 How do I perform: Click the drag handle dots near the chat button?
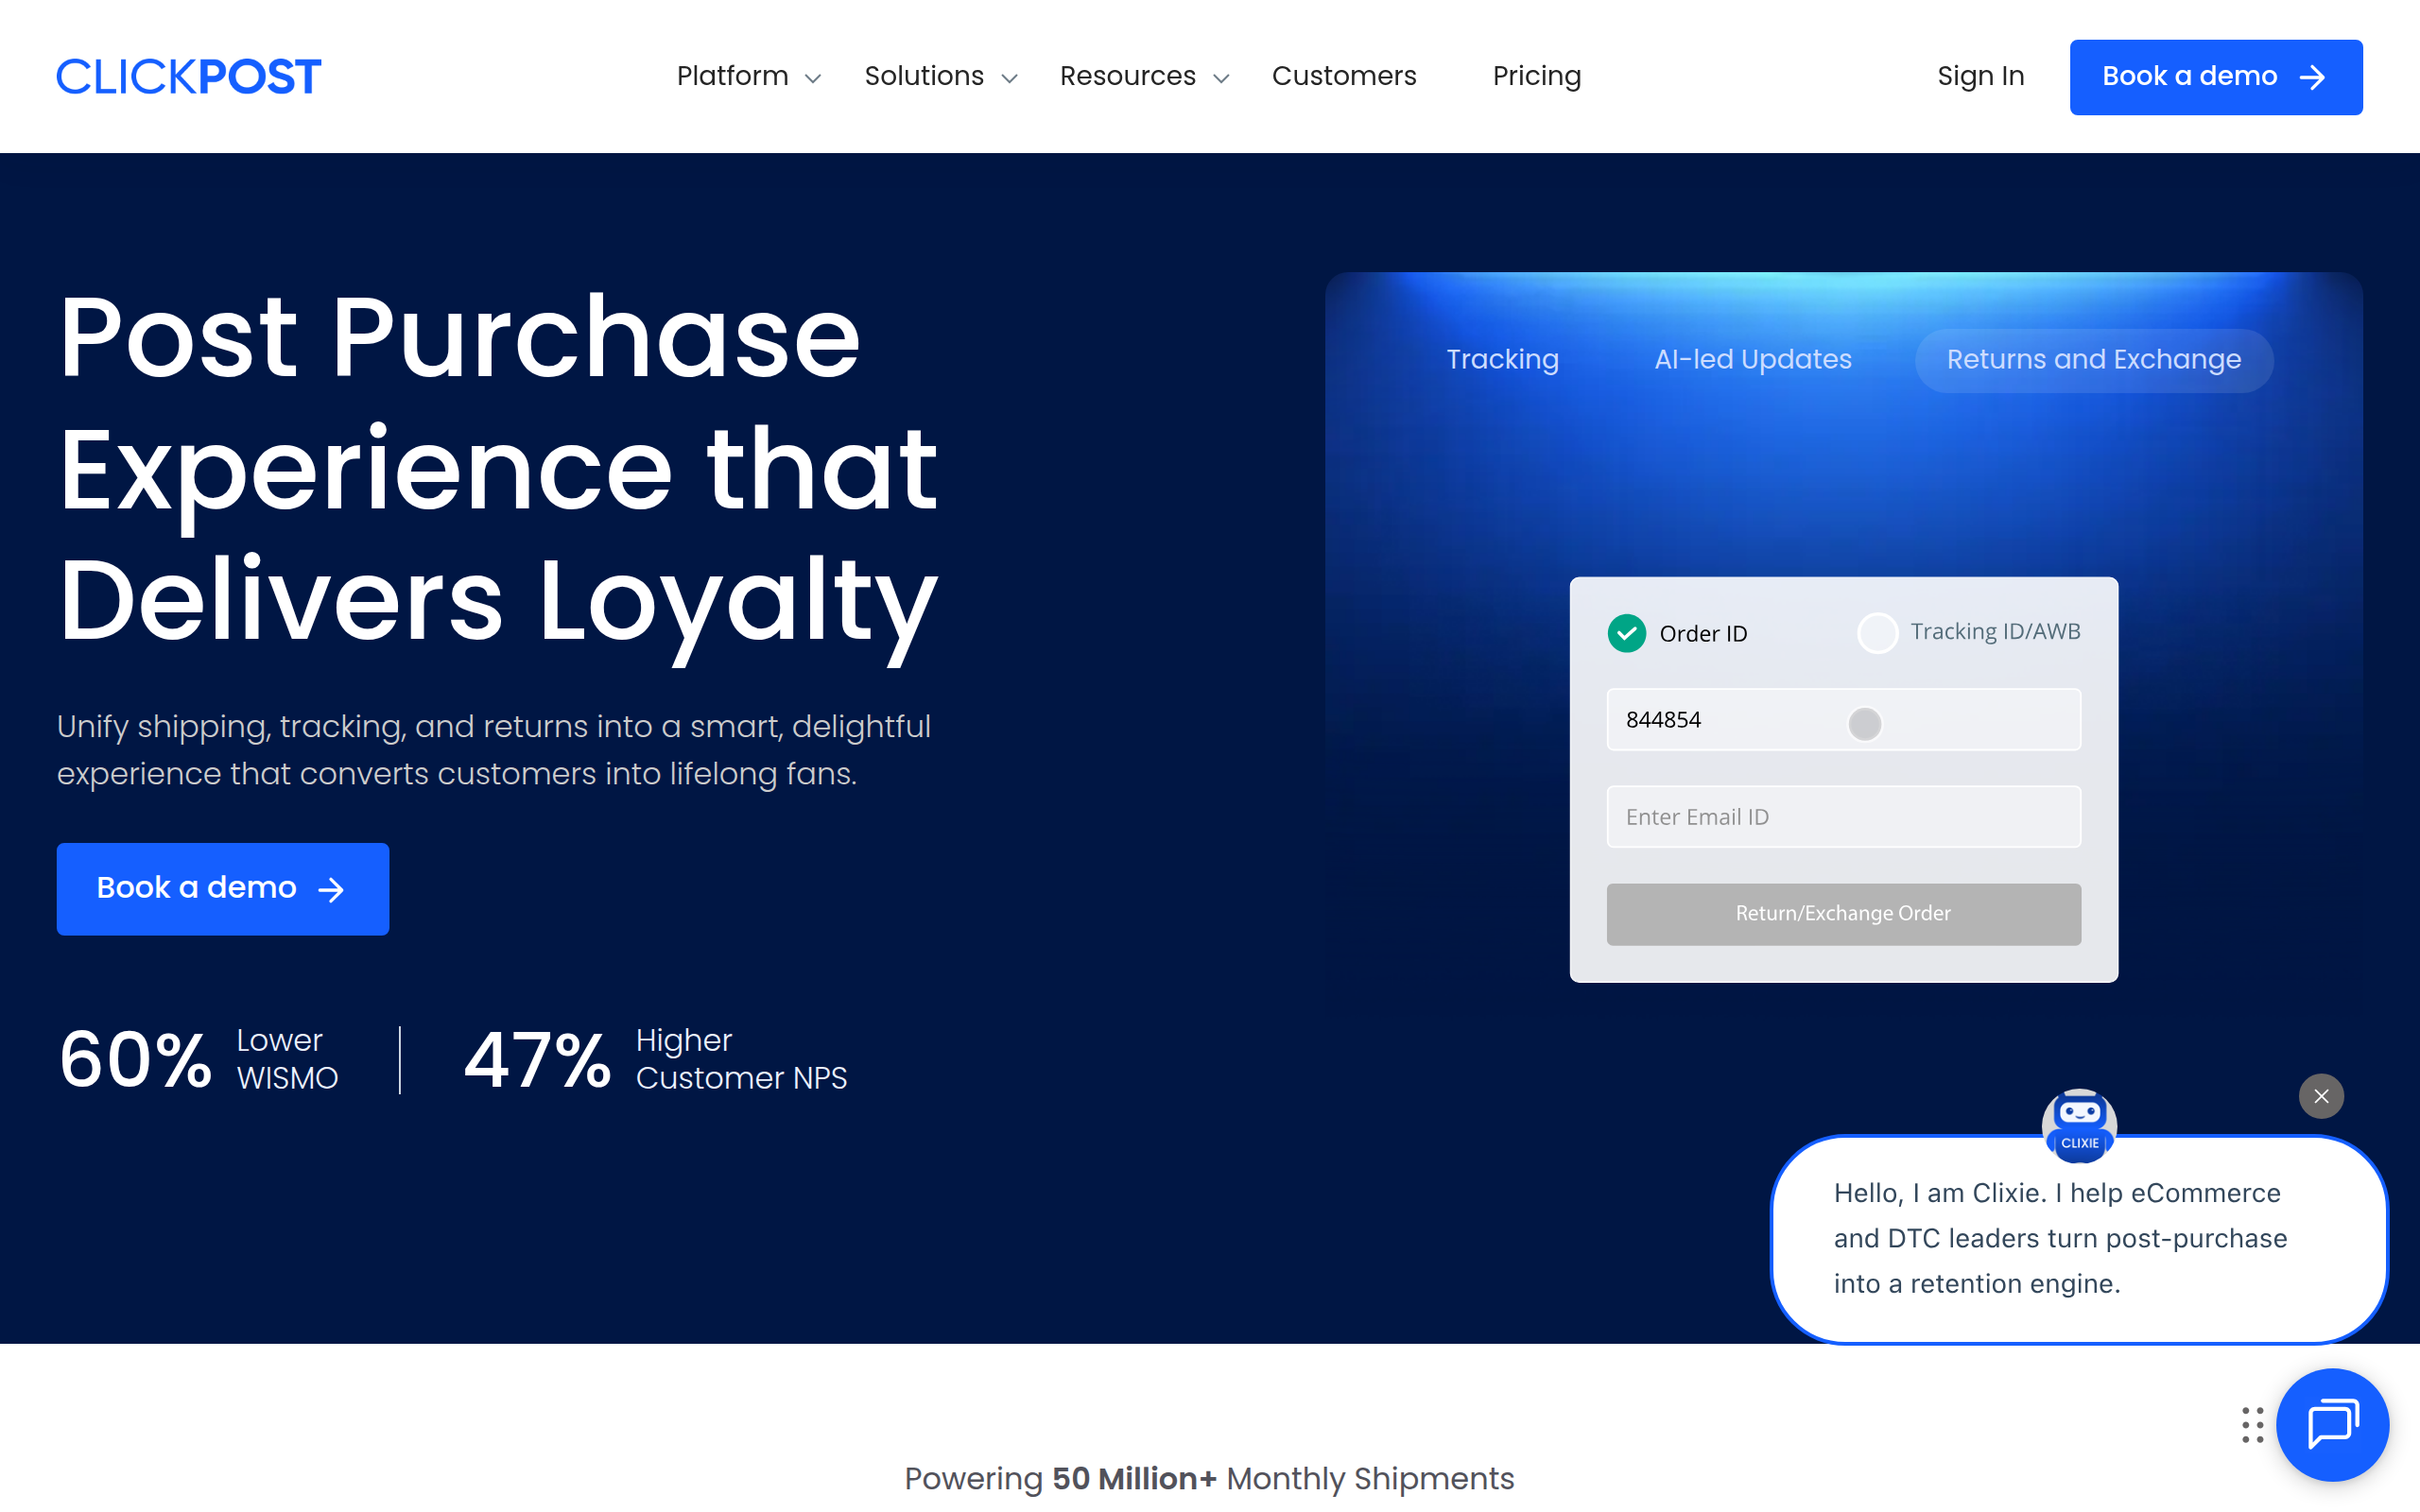click(2252, 1425)
